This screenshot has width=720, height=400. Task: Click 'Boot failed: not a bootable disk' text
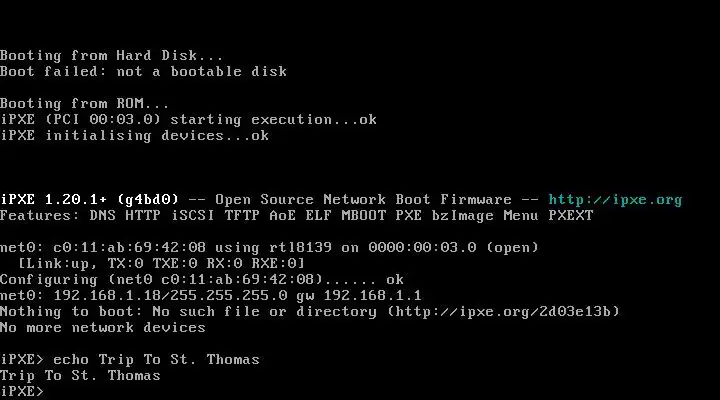pyautogui.click(x=143, y=72)
